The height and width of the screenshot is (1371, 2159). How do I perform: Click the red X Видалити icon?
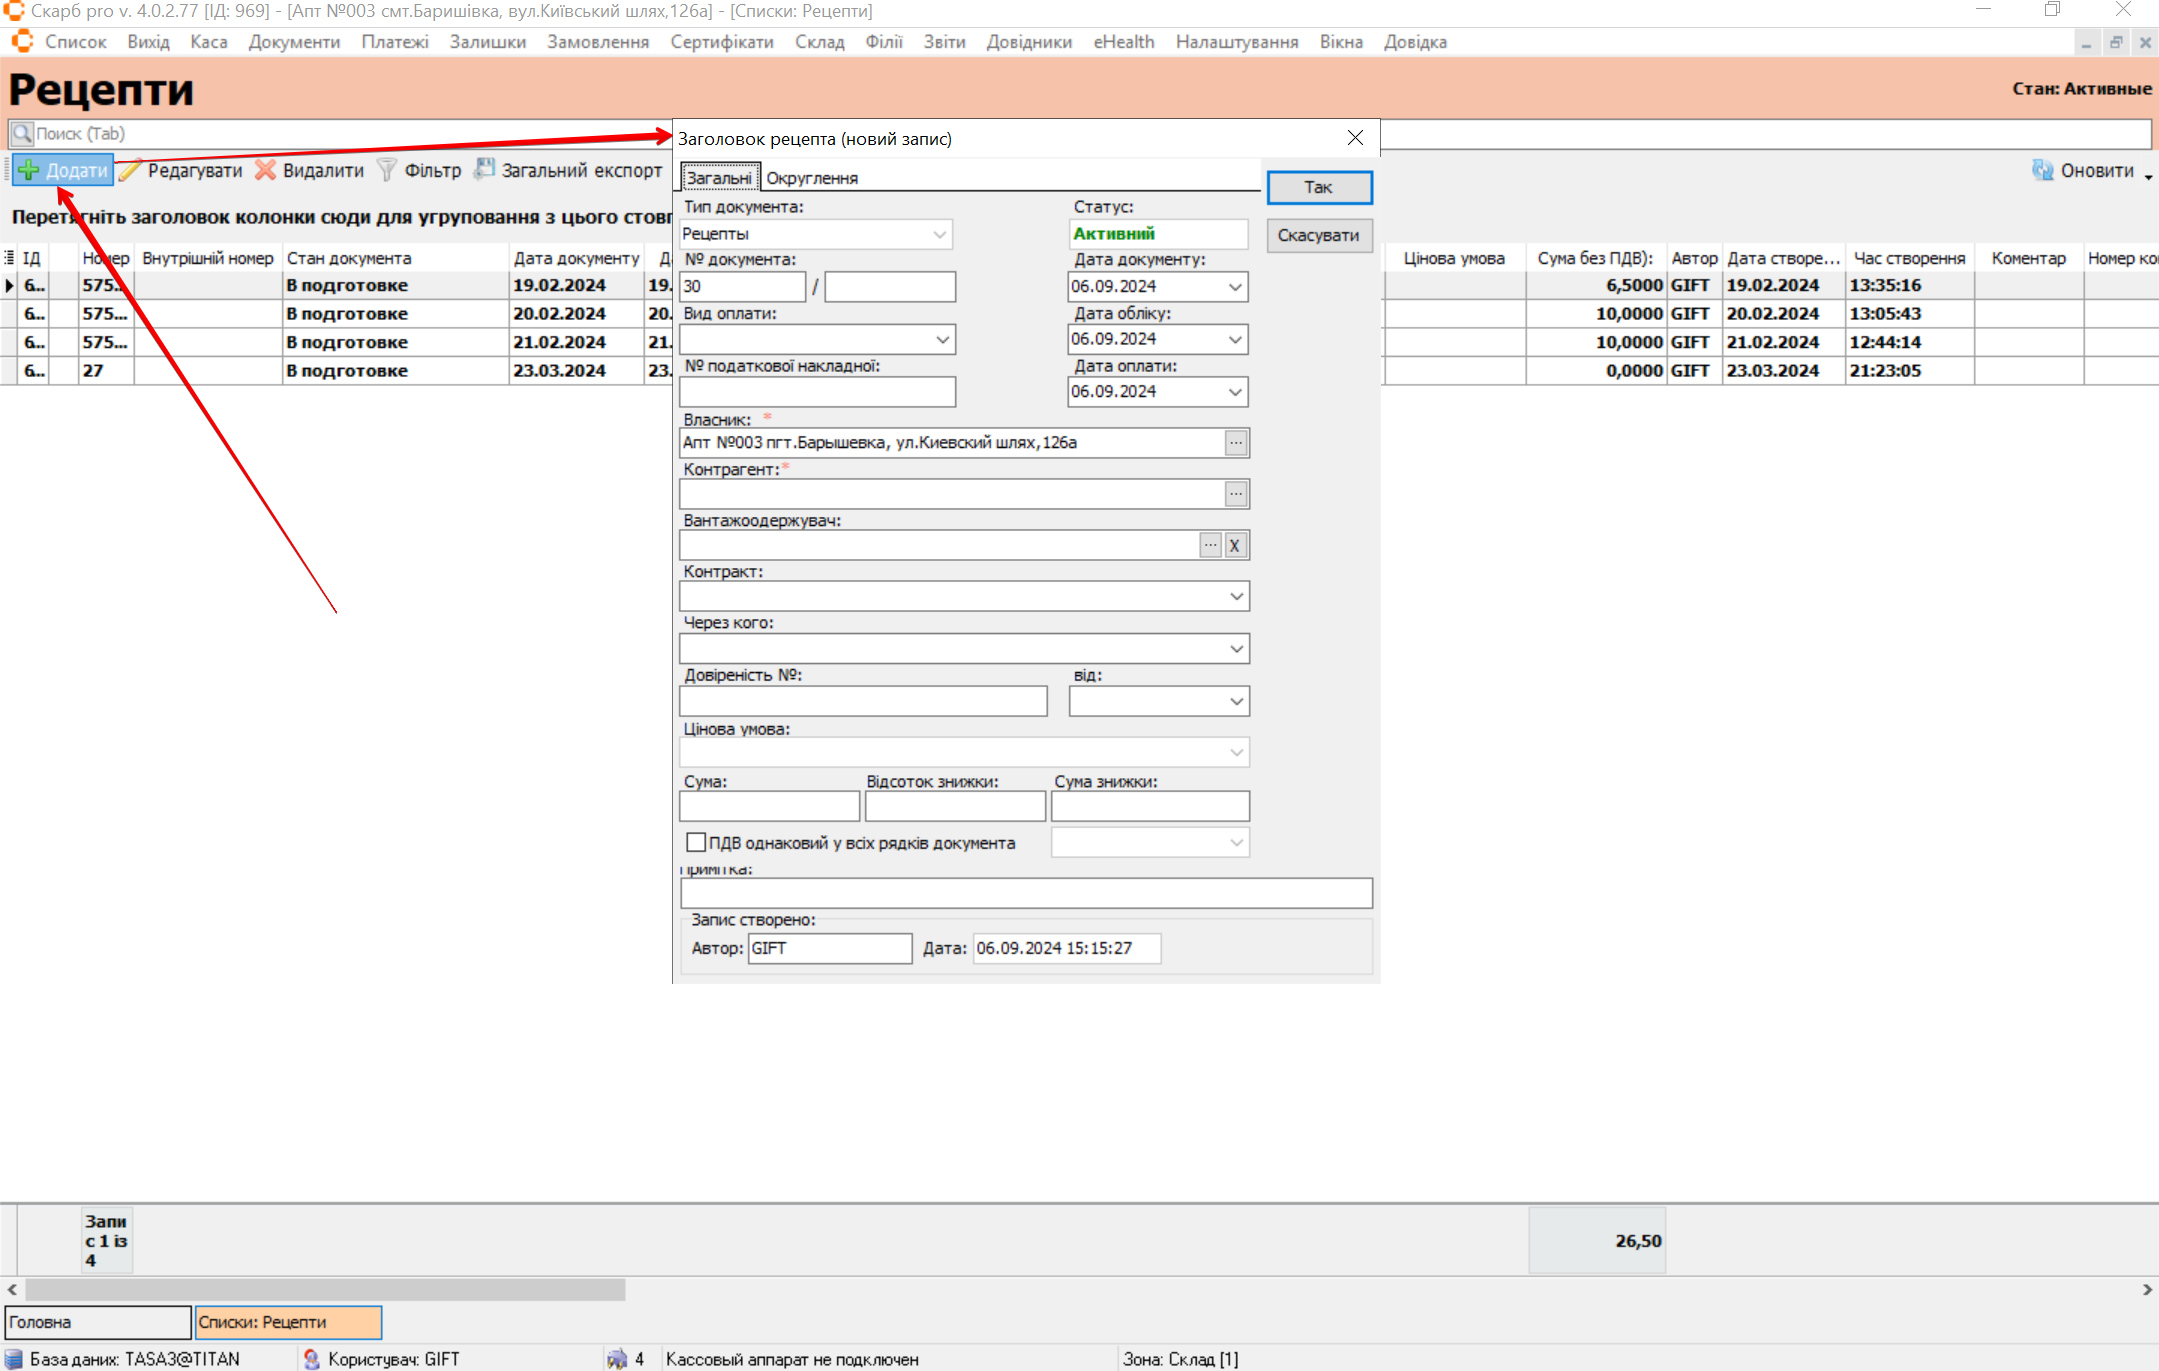[265, 171]
